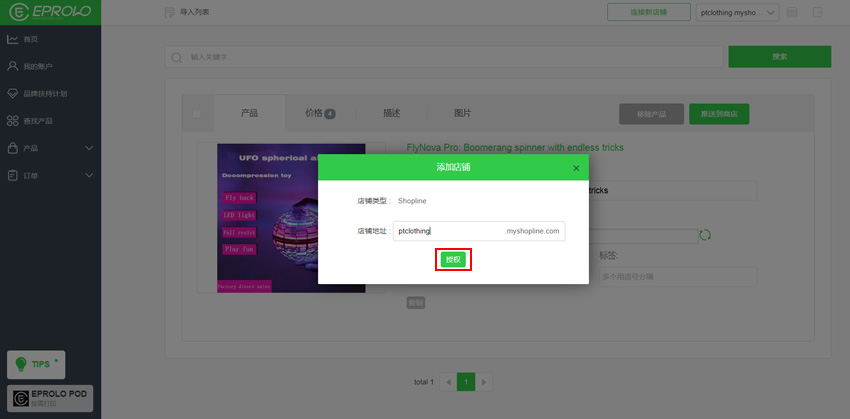Focus the 输入关键字 search field

pyautogui.click(x=443, y=57)
